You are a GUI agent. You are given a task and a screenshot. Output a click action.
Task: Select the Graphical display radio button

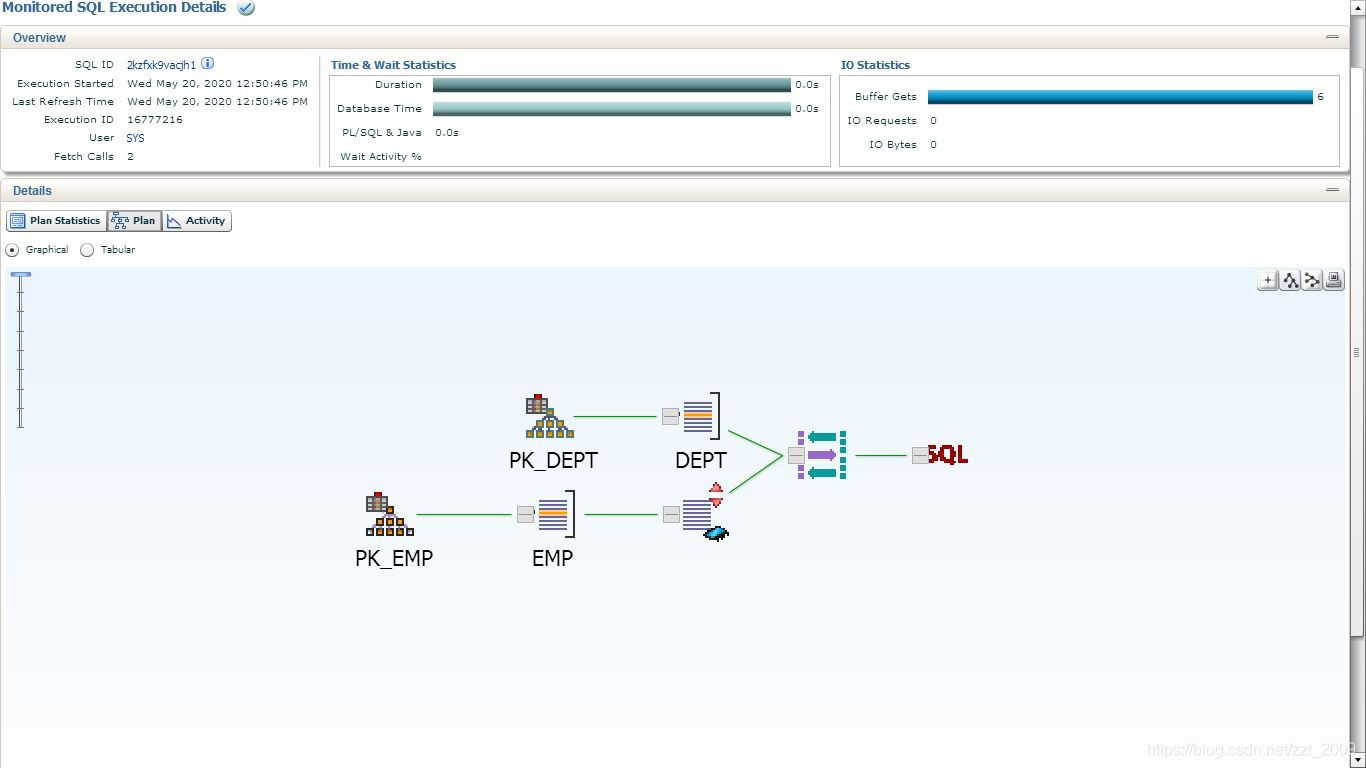[11, 250]
